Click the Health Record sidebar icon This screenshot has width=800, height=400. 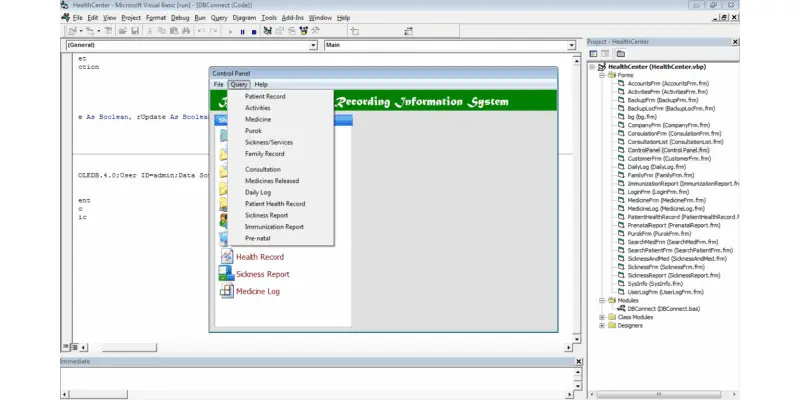click(227, 257)
